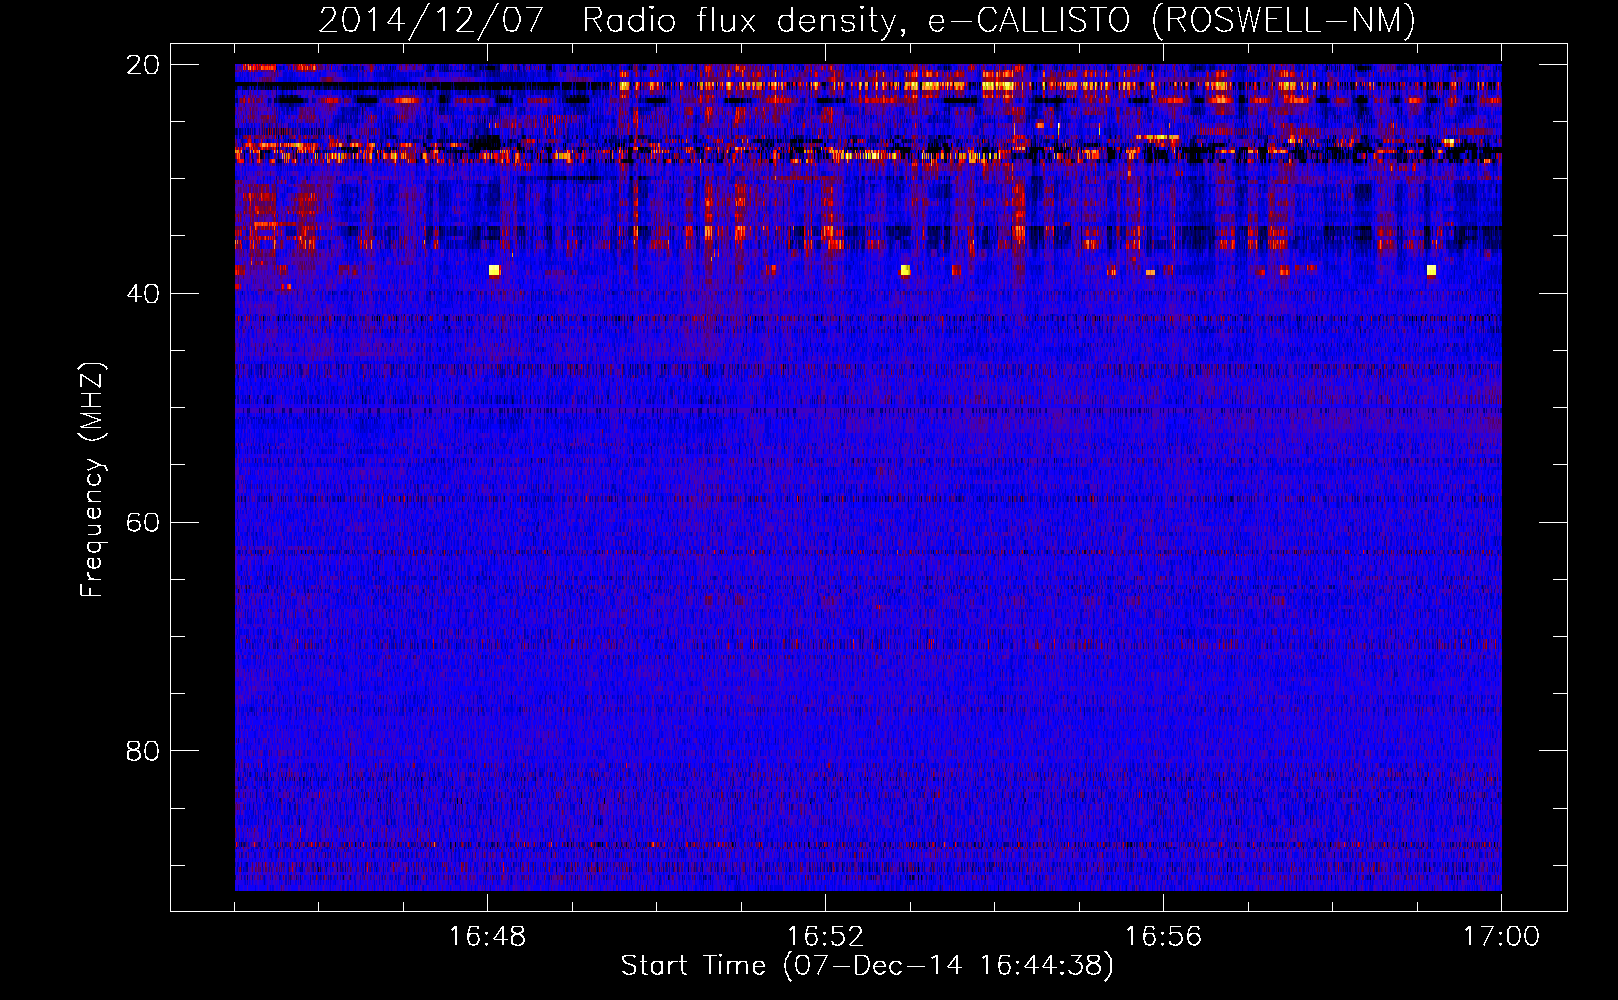This screenshot has width=1618, height=1000.
Task: Click the 17:00 time tick label
Action: 1501,937
